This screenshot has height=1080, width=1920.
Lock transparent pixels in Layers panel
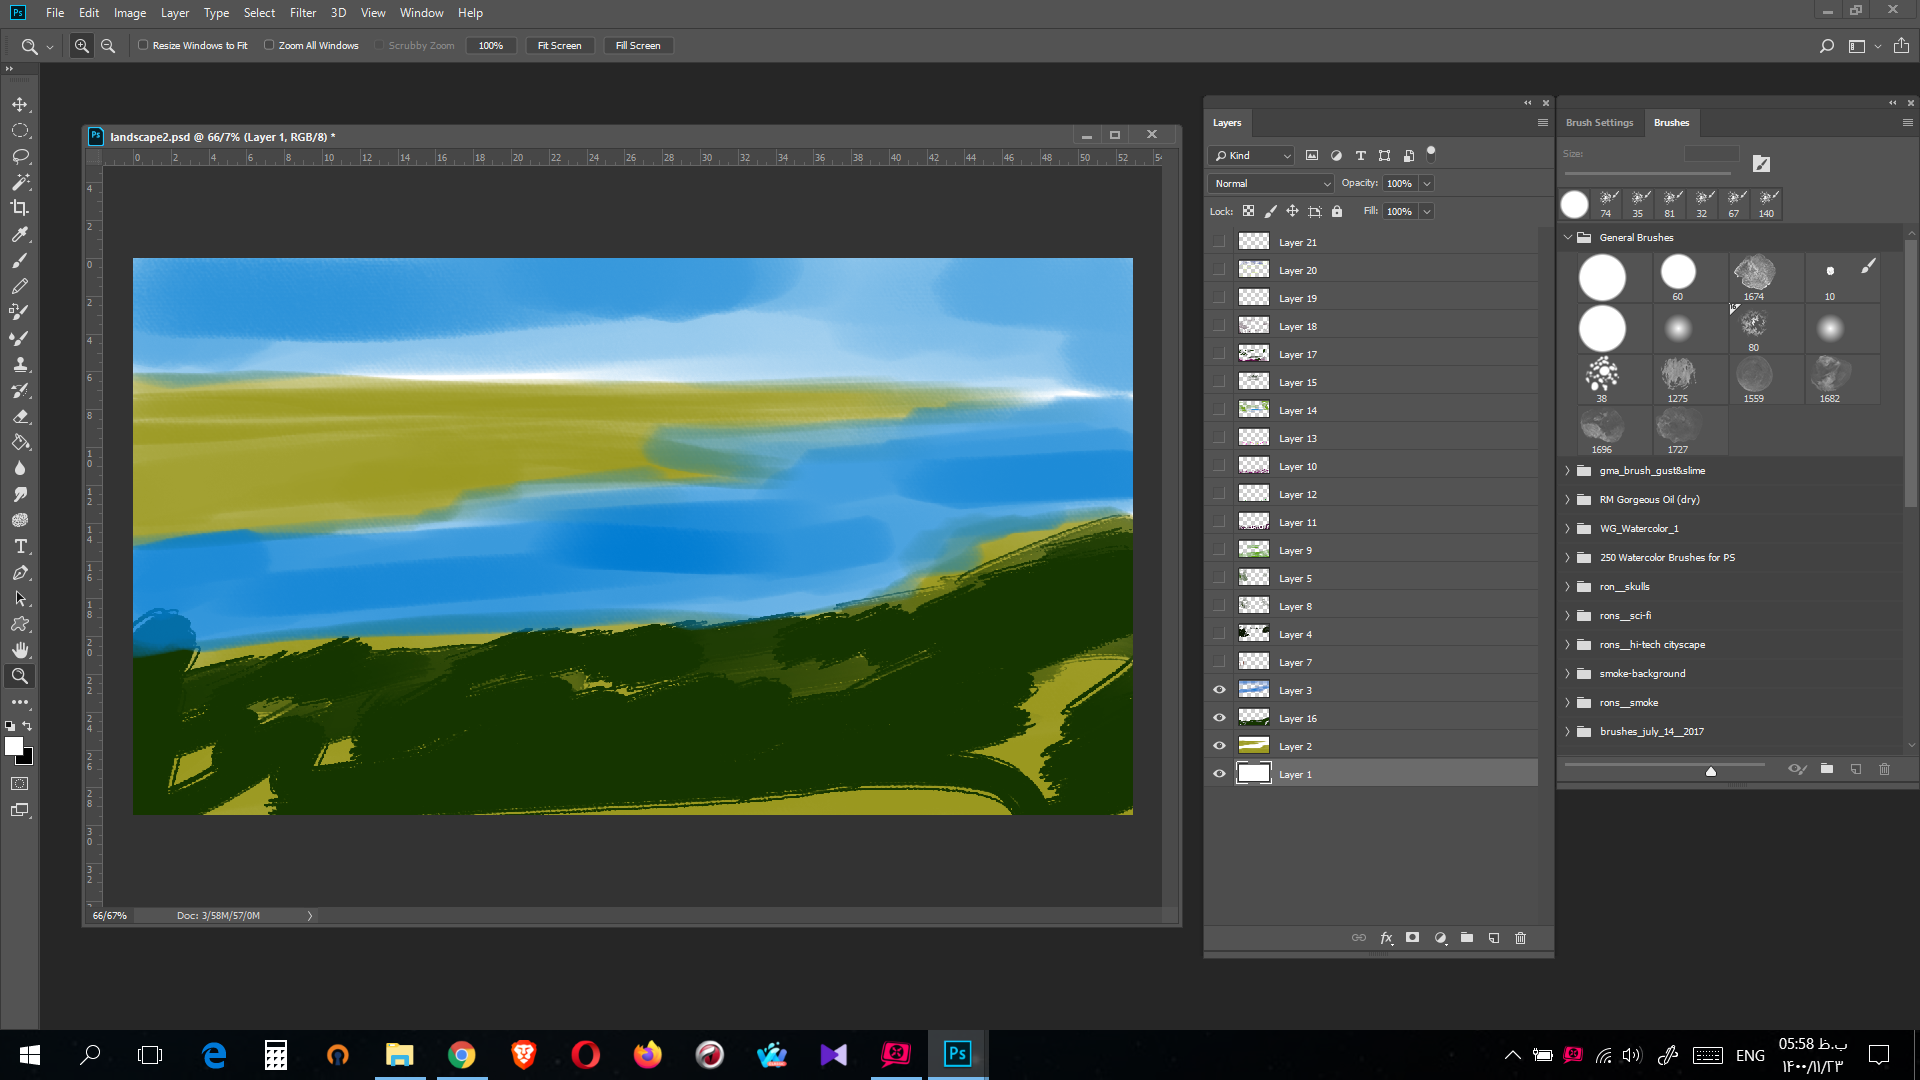click(1248, 211)
